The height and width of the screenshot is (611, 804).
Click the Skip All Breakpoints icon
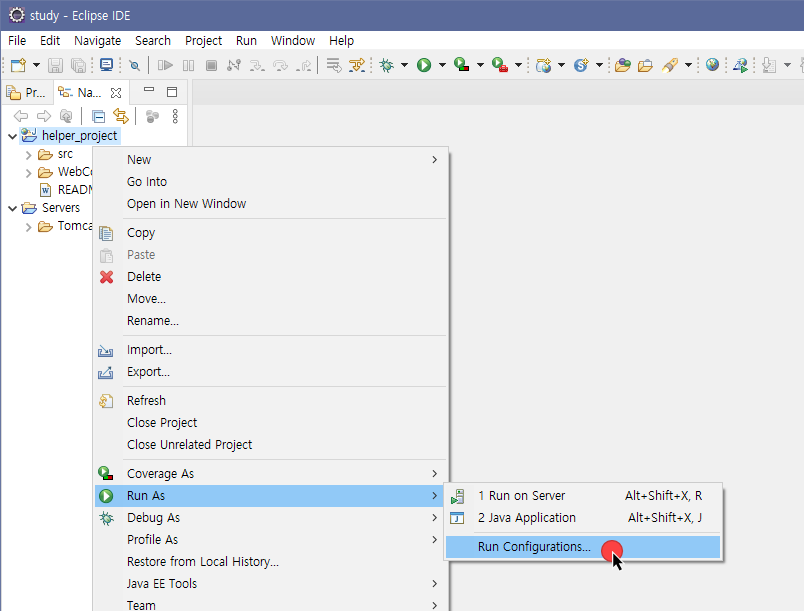(134, 65)
